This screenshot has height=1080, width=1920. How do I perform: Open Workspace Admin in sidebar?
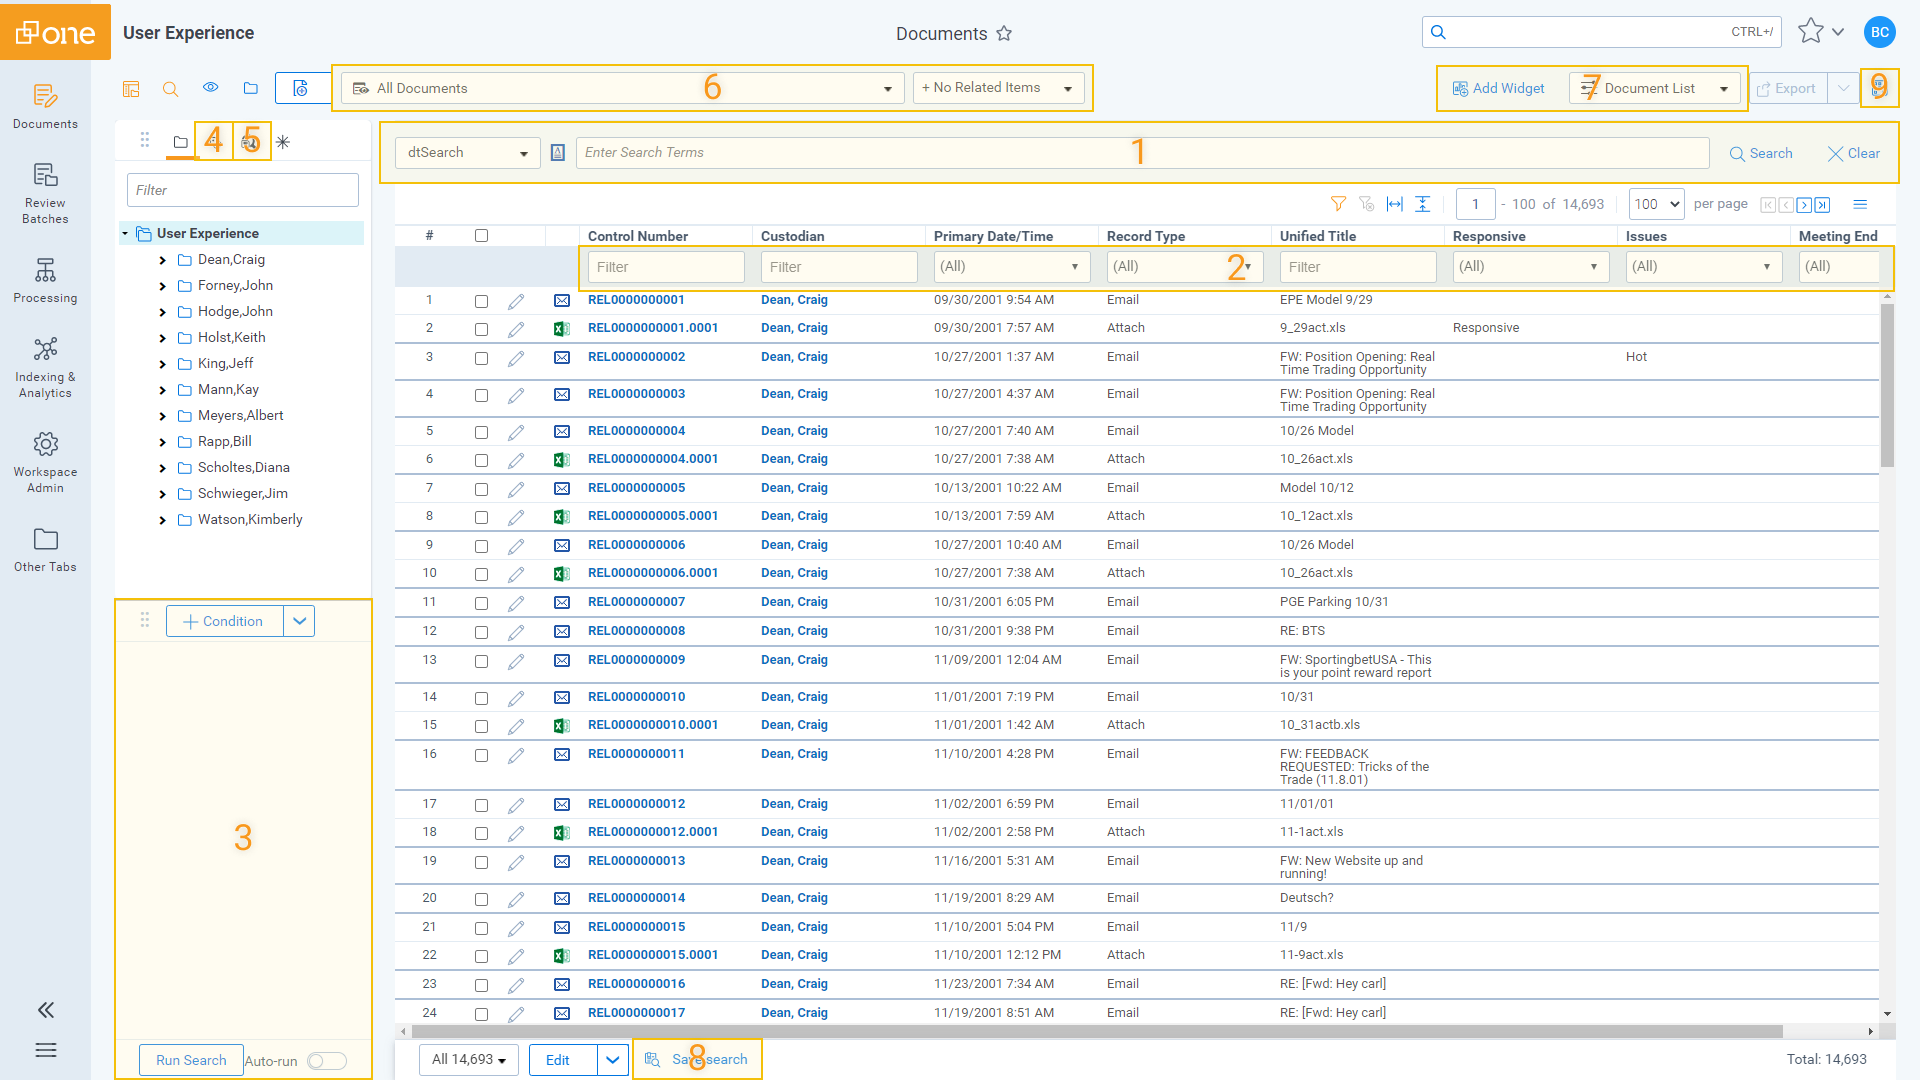pyautogui.click(x=45, y=463)
